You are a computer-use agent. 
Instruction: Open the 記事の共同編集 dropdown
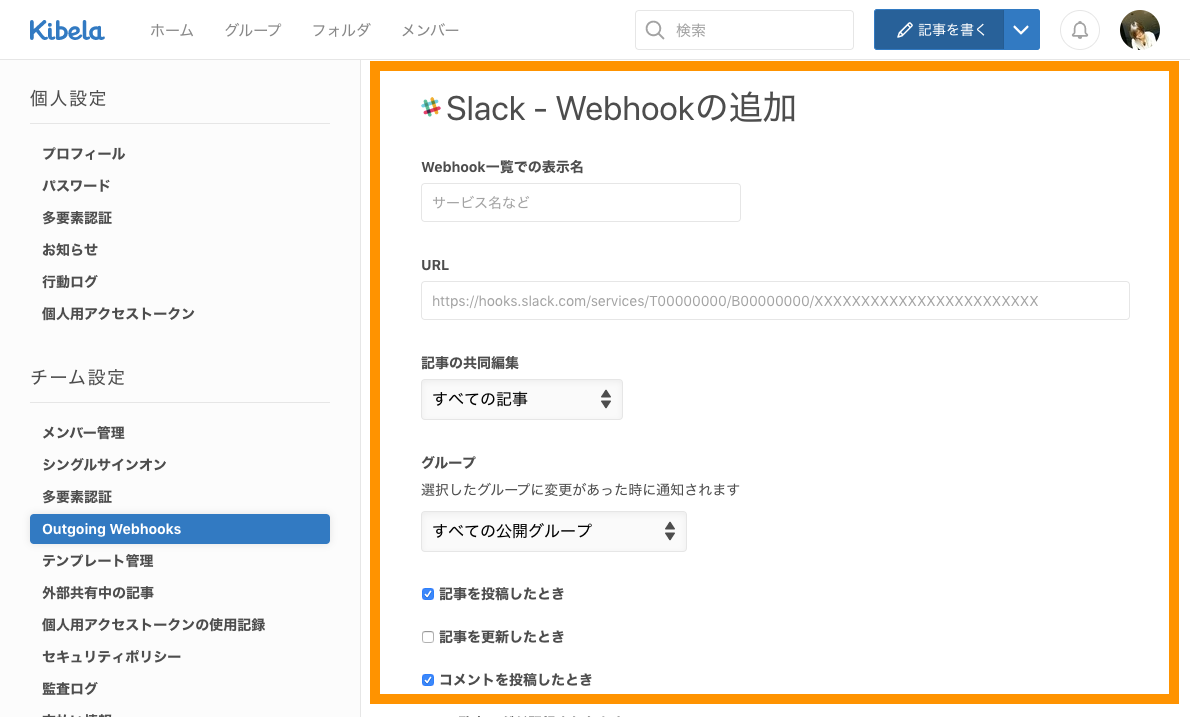click(x=521, y=399)
